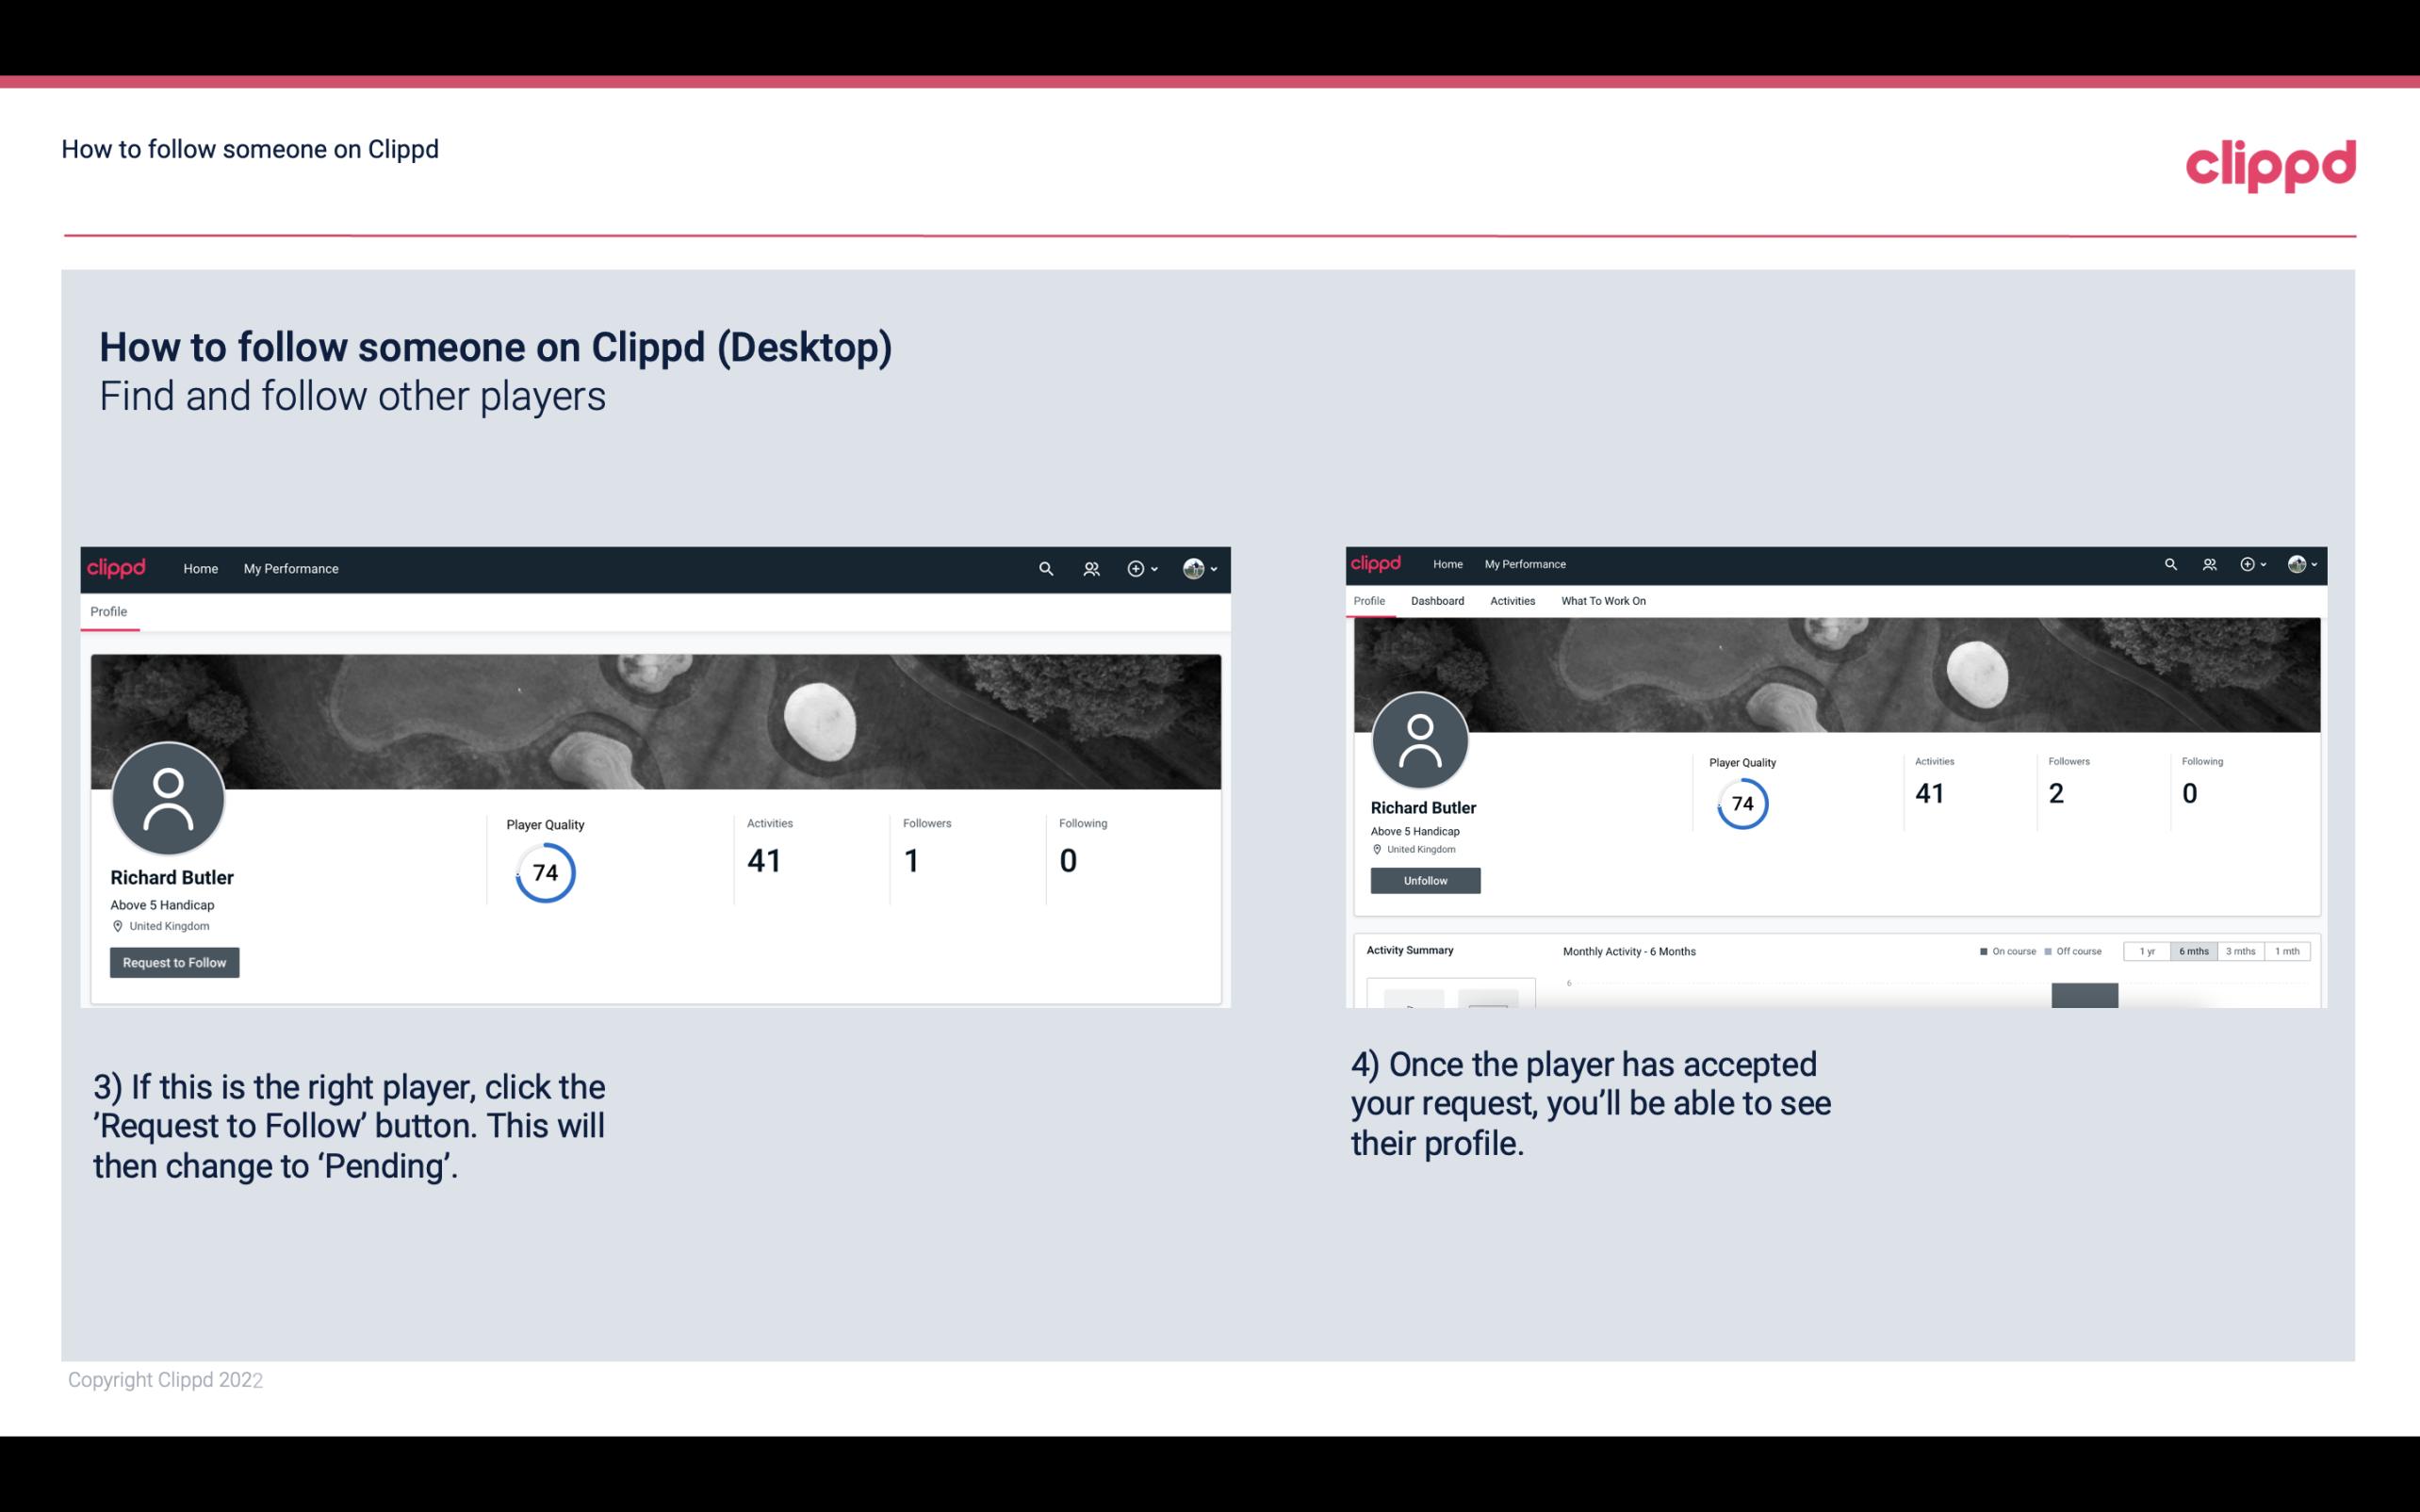Image resolution: width=2420 pixels, height=1512 pixels.
Task: Select the '6 mths' activity time filter toggle
Action: (x=2194, y=951)
